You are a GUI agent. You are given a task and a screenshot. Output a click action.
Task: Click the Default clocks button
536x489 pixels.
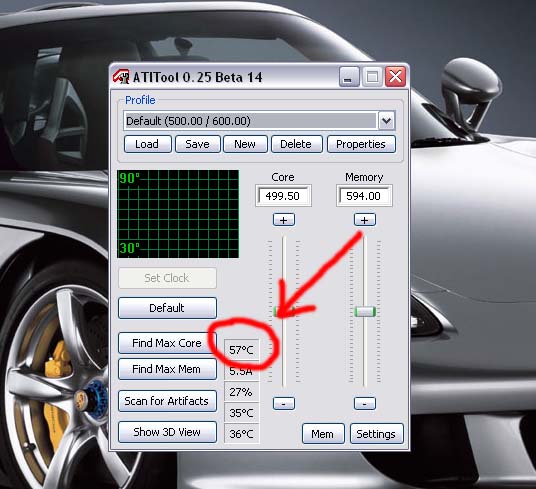tap(167, 308)
